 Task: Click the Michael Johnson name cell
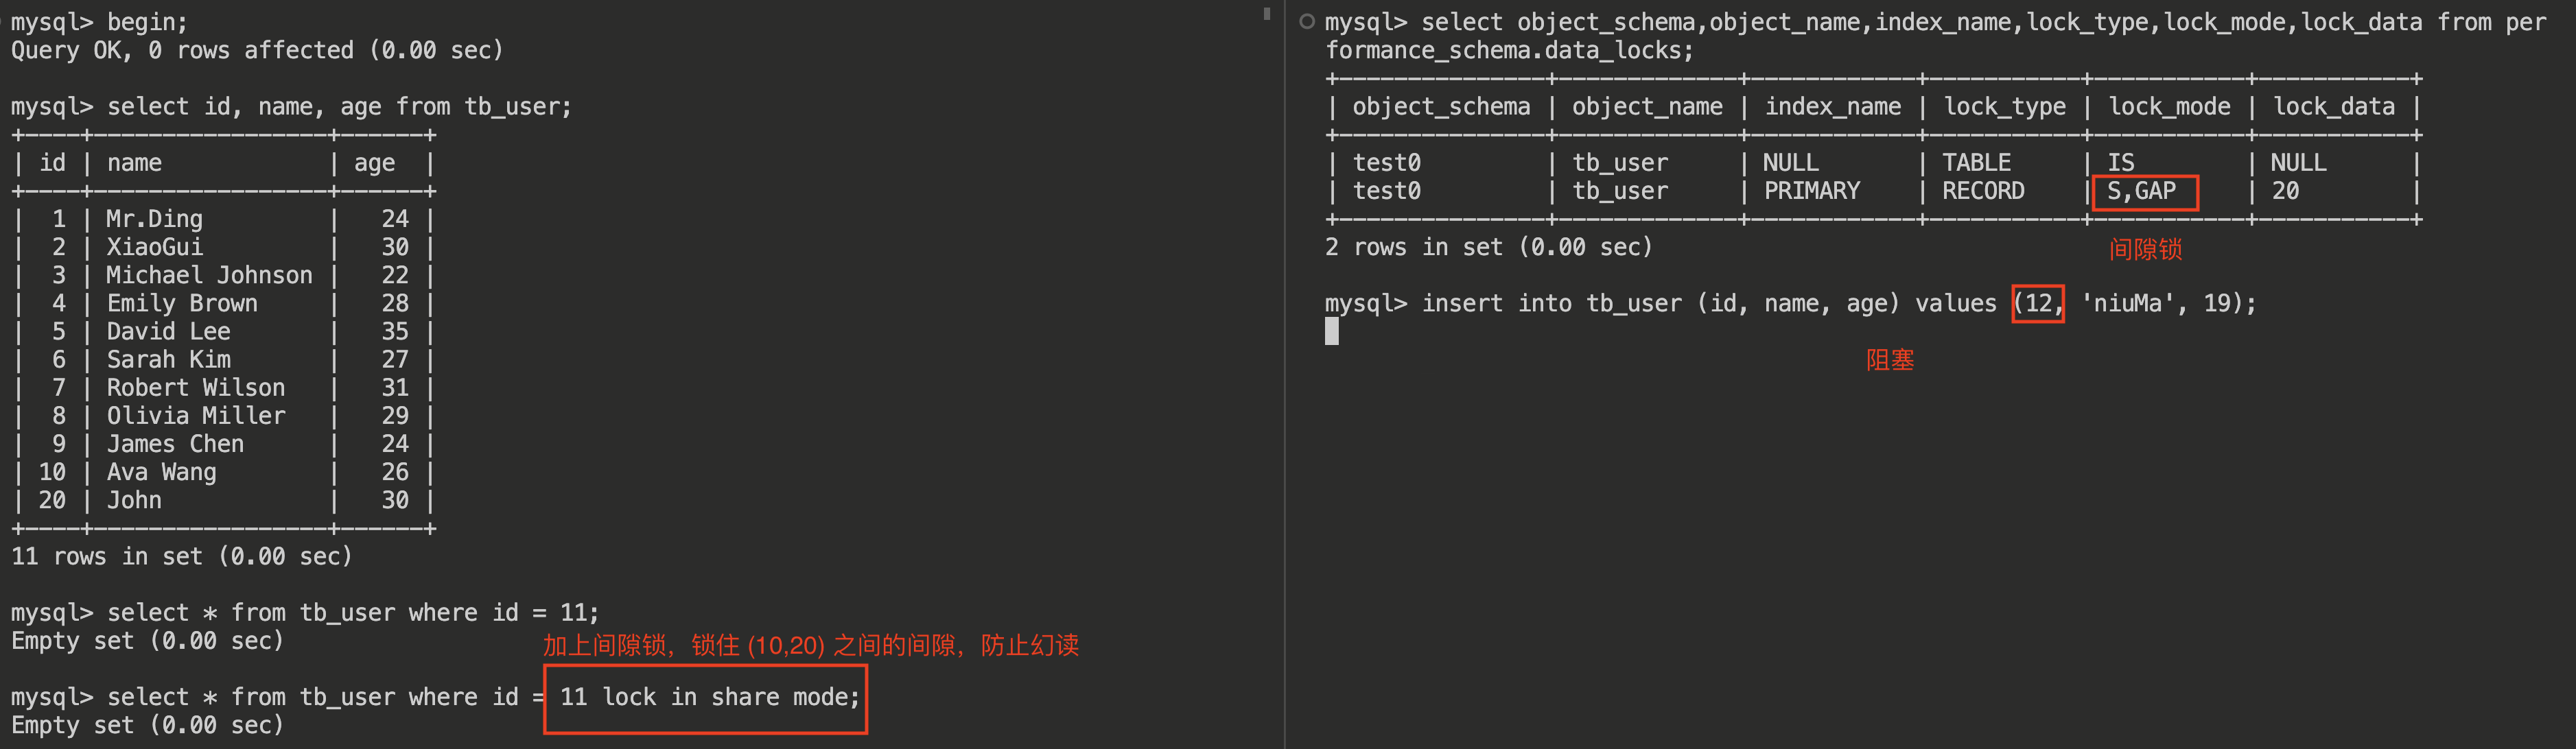pyautogui.click(x=209, y=275)
